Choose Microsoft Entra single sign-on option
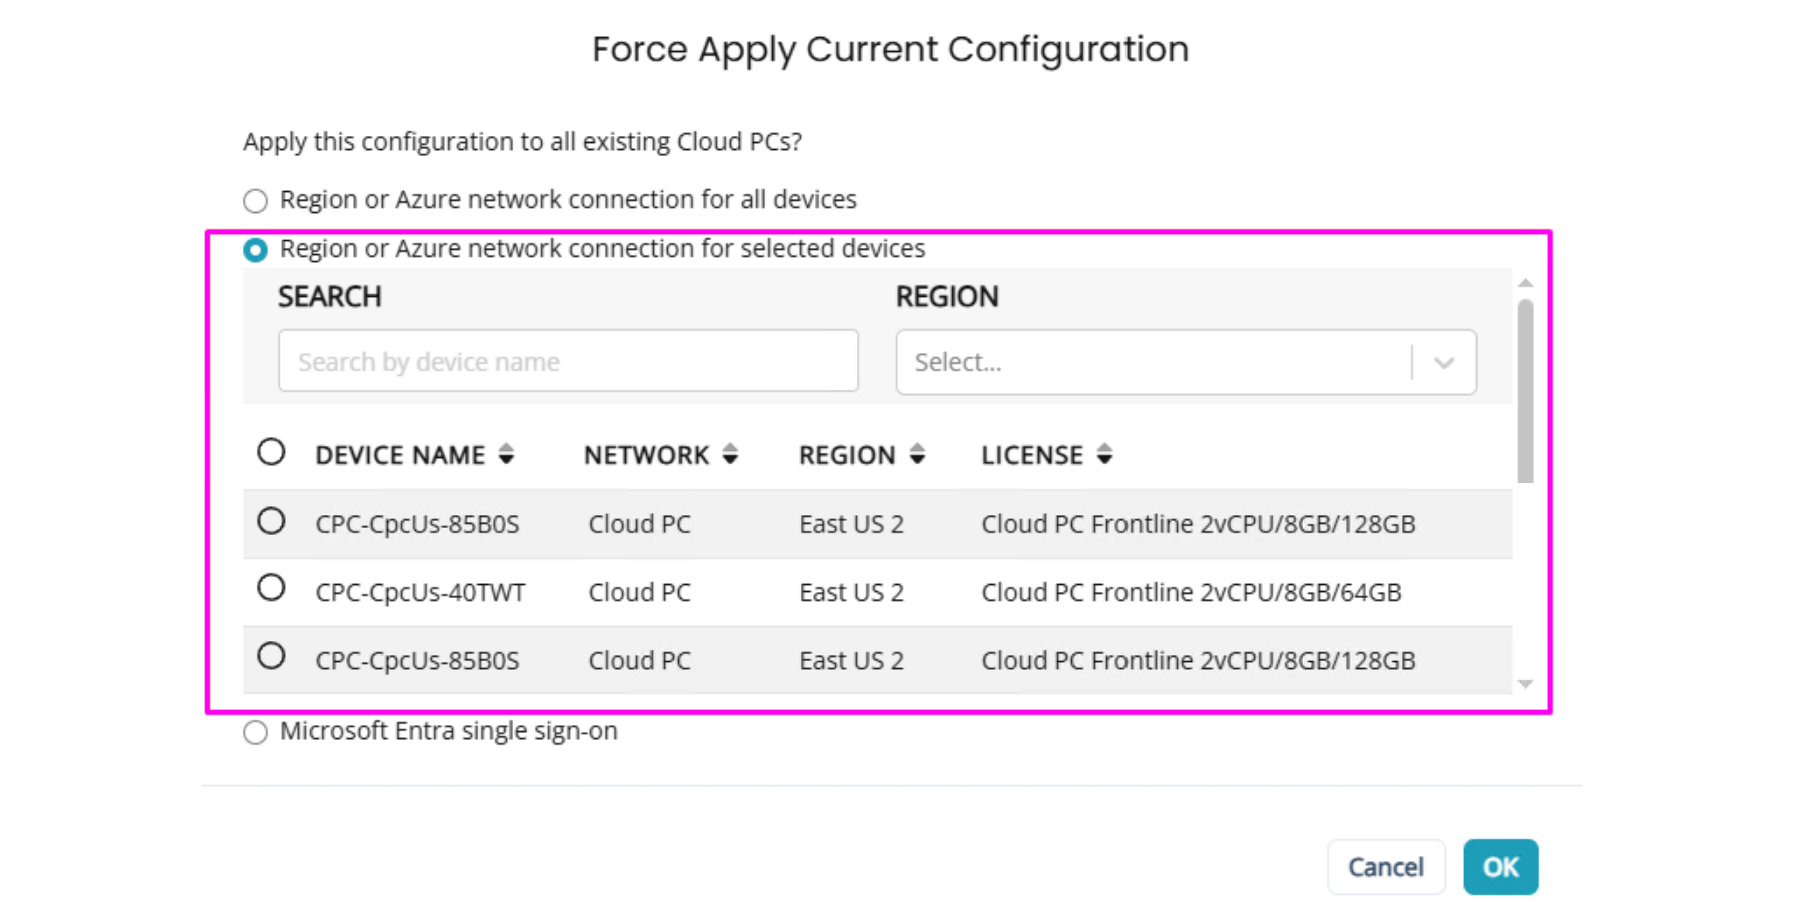 256,732
